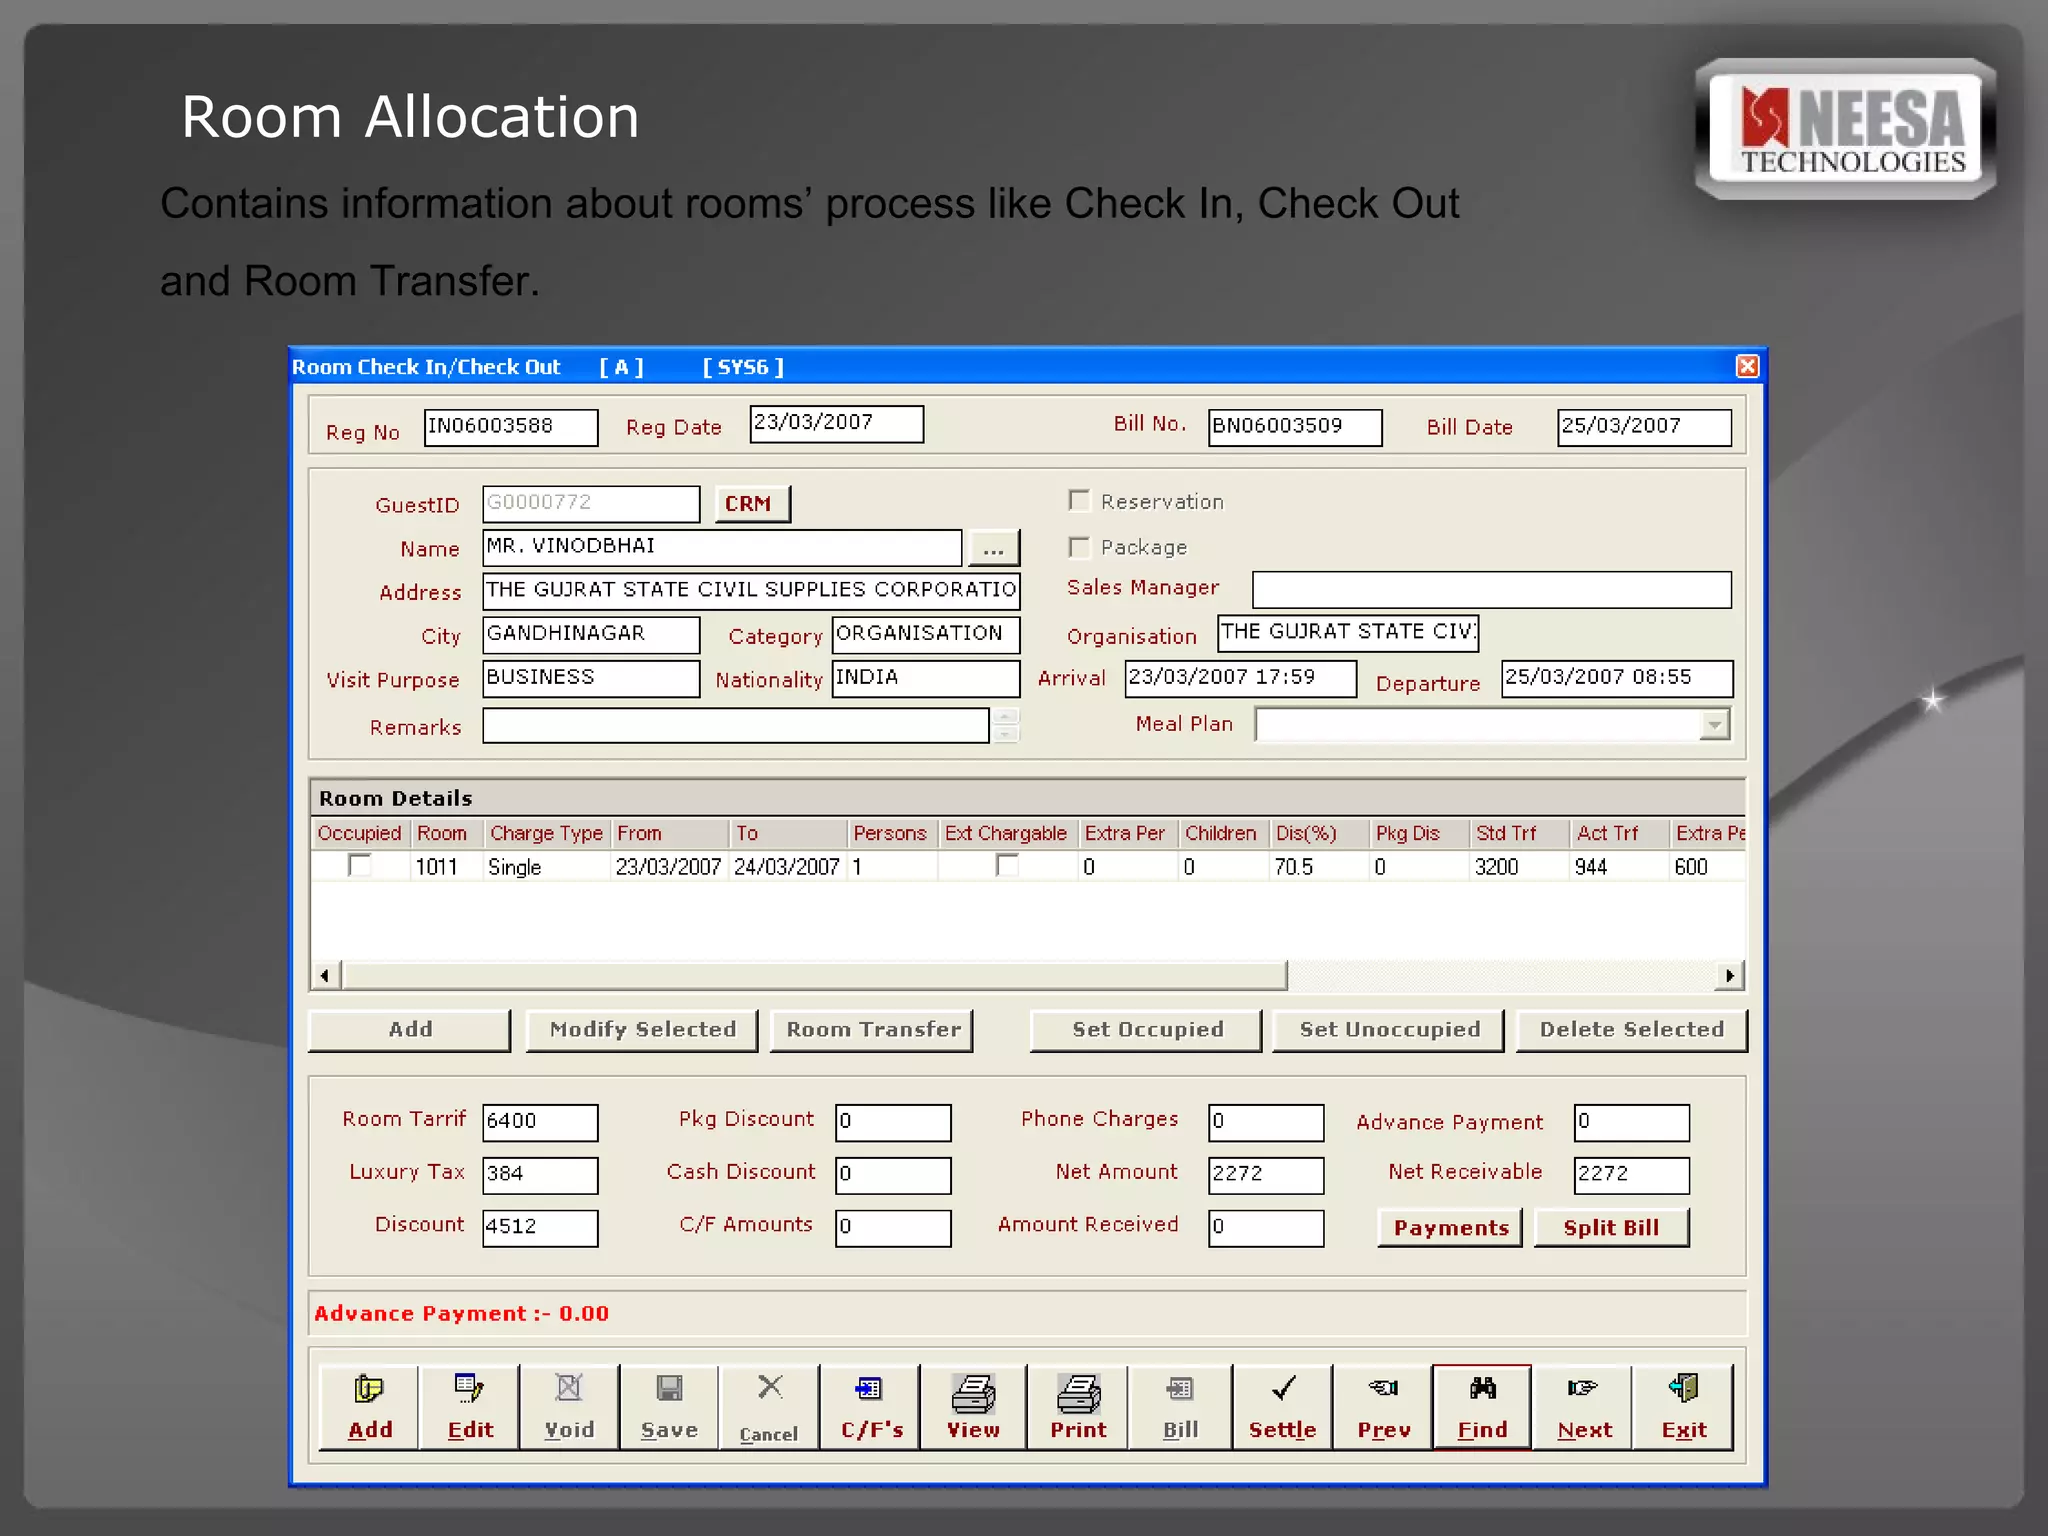2048x1536 pixels.
Task: Click the Void toolbar icon
Action: tap(569, 1406)
